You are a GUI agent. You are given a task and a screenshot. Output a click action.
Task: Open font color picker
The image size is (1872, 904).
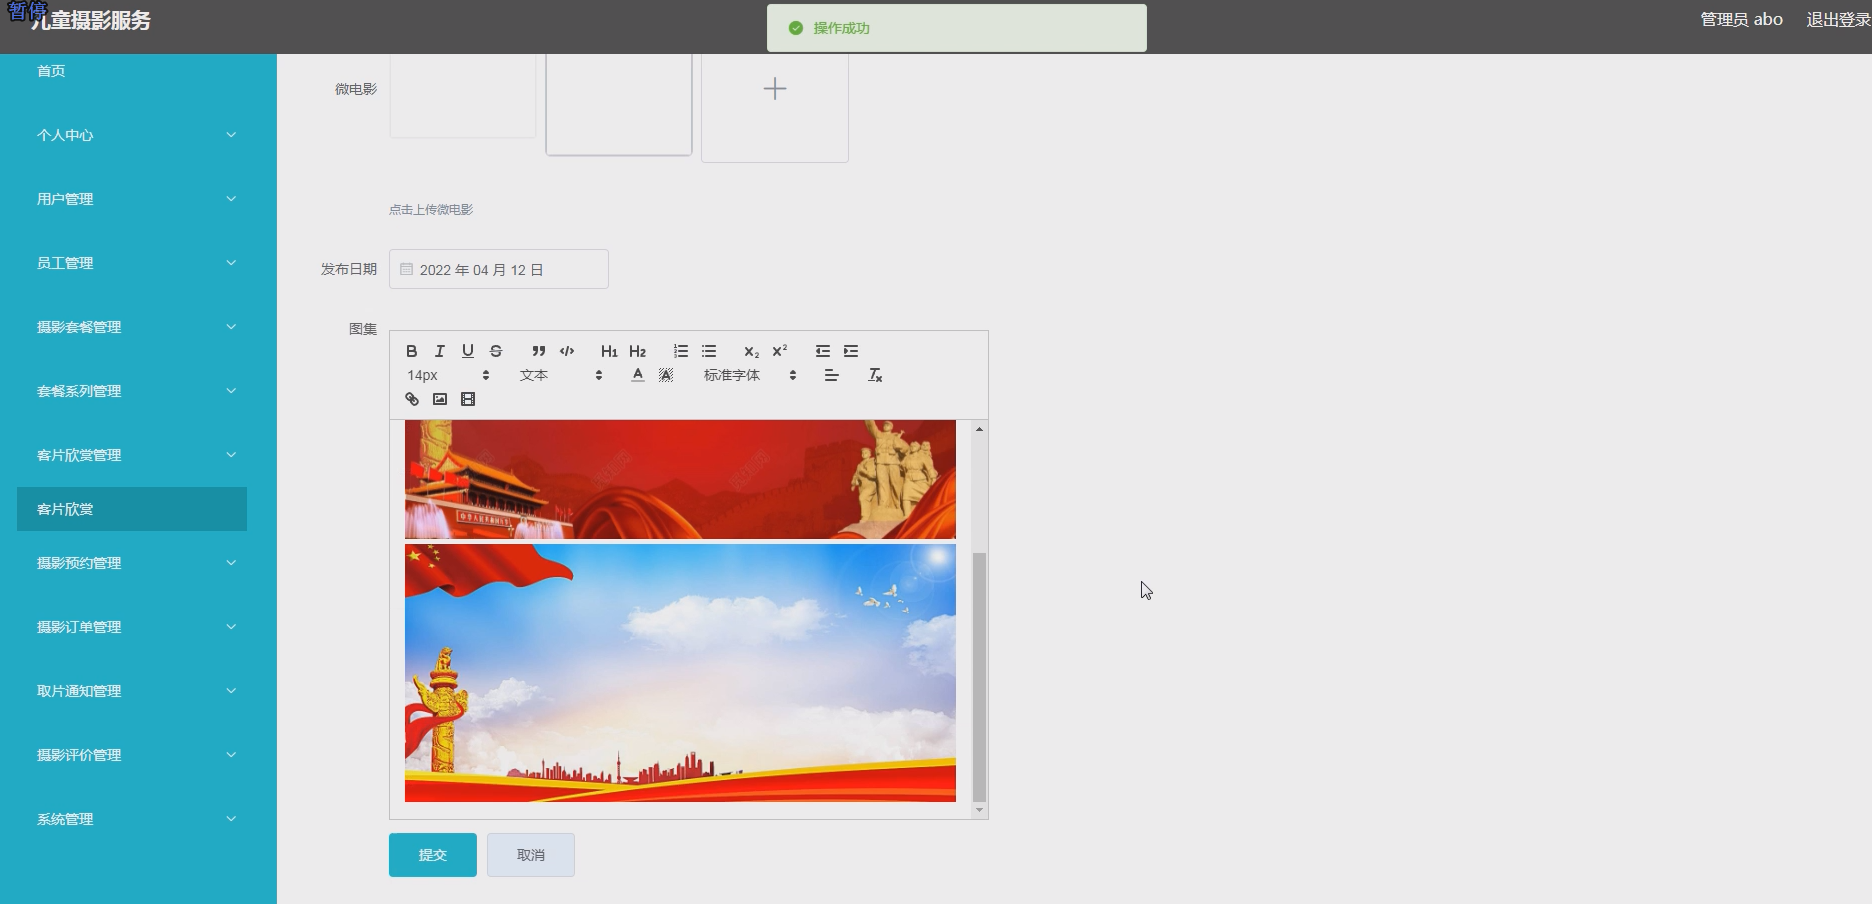click(x=638, y=375)
